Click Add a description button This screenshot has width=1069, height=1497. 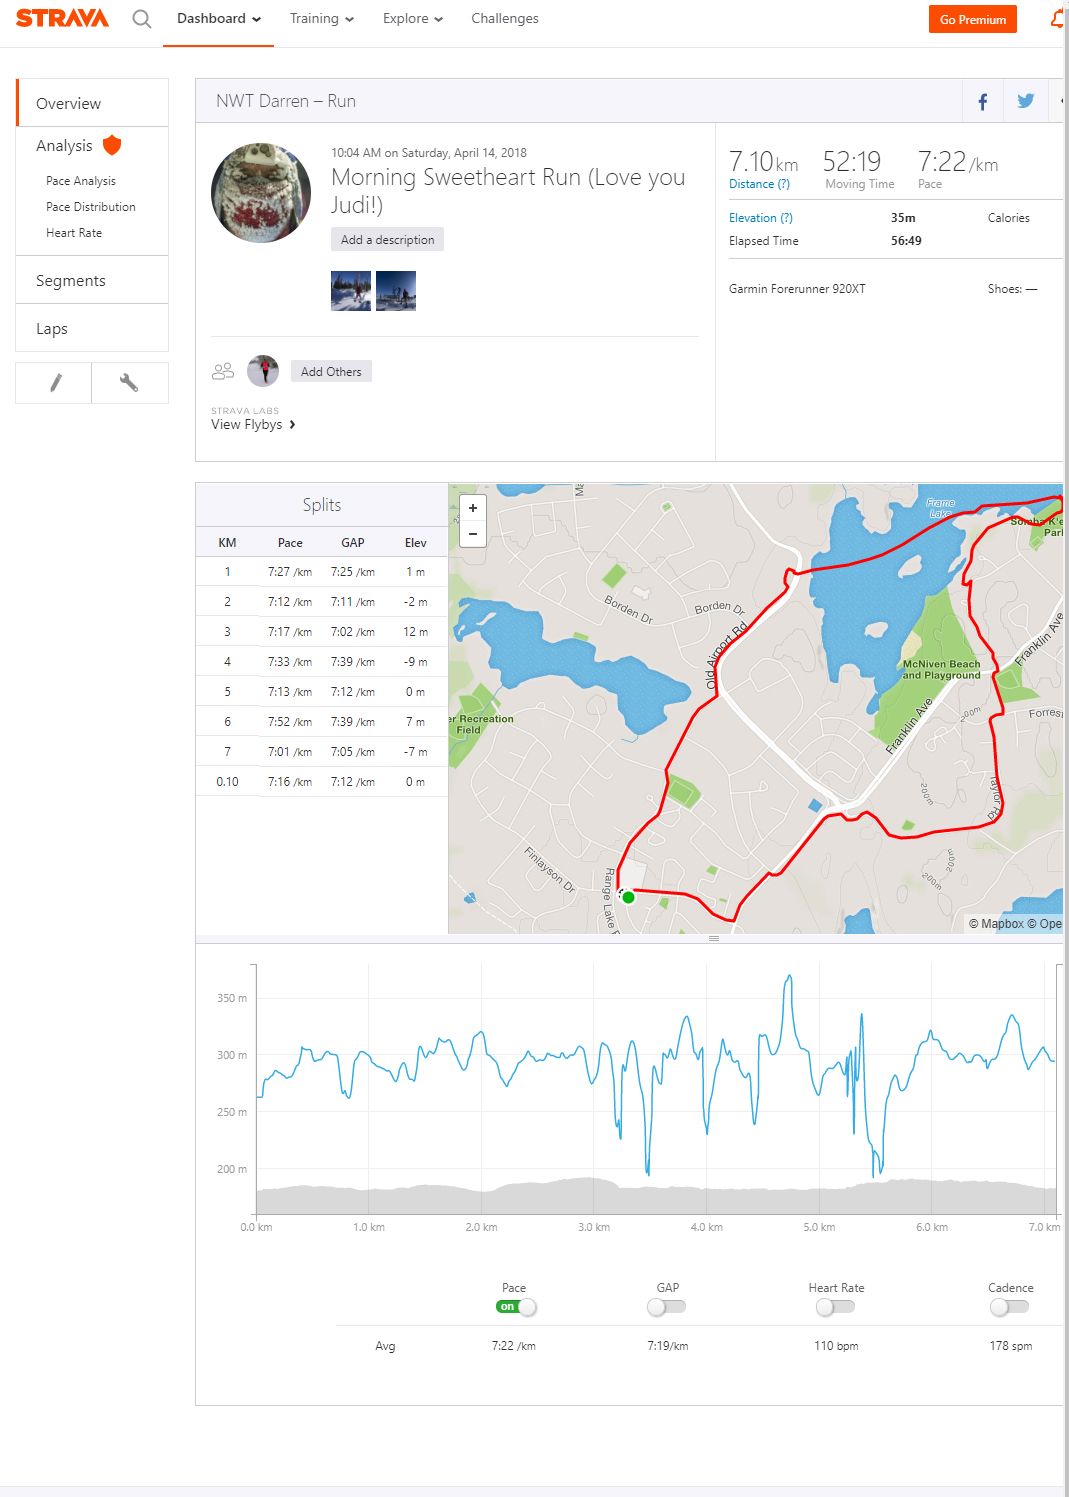pos(387,240)
